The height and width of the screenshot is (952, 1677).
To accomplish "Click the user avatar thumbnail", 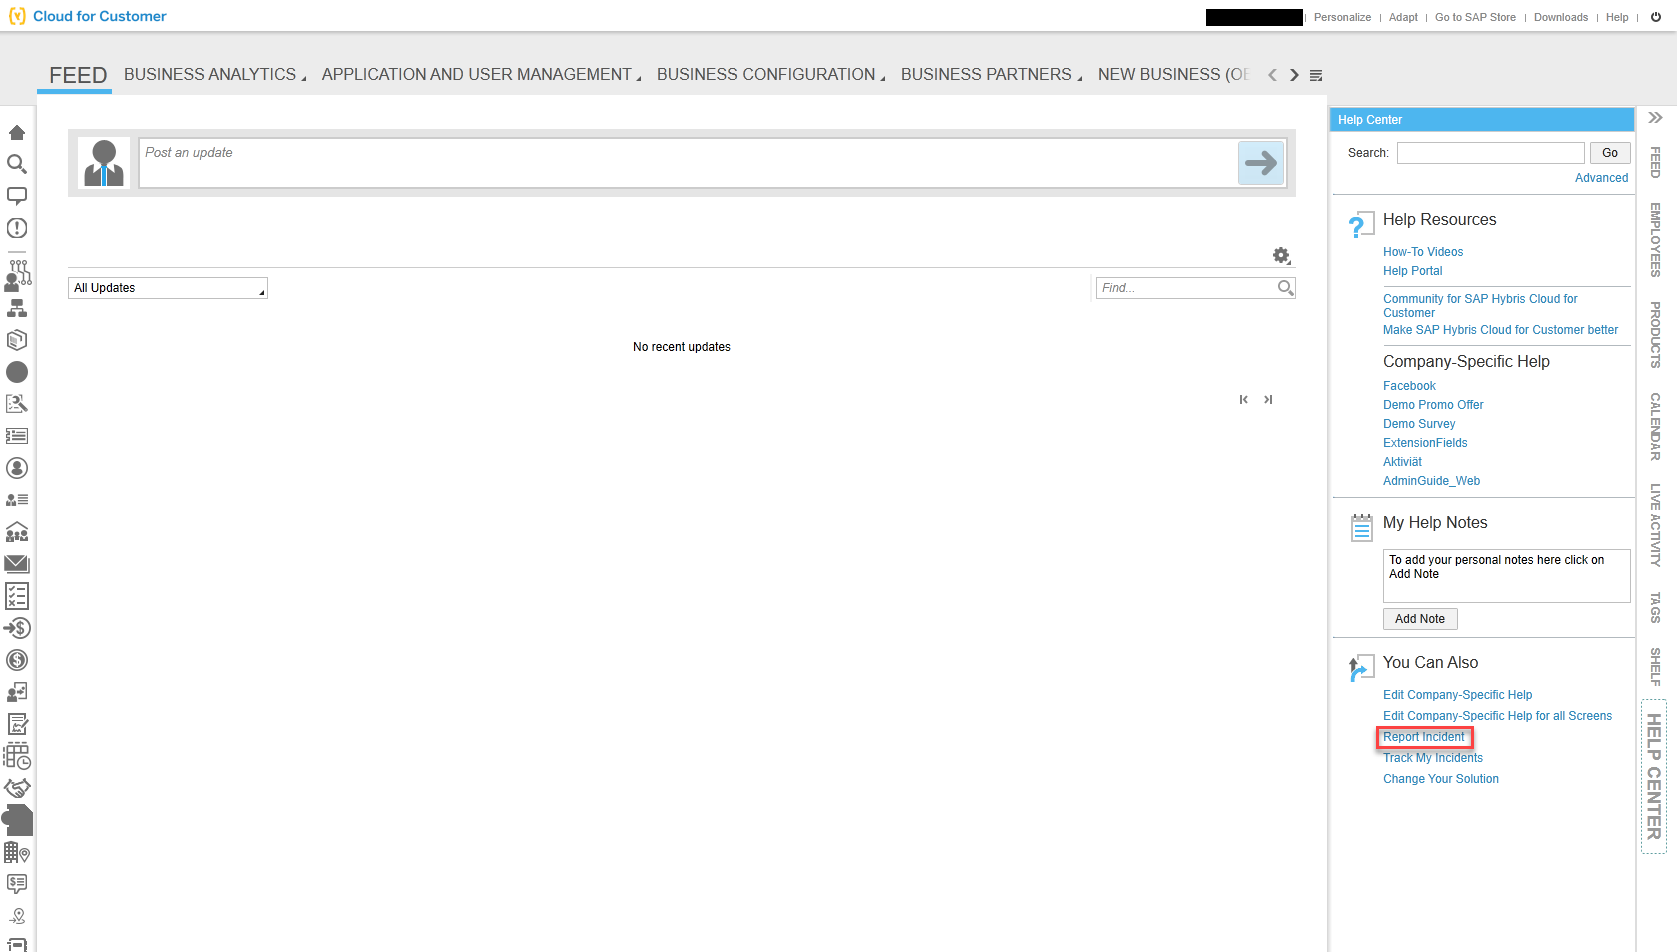I will pos(104,163).
